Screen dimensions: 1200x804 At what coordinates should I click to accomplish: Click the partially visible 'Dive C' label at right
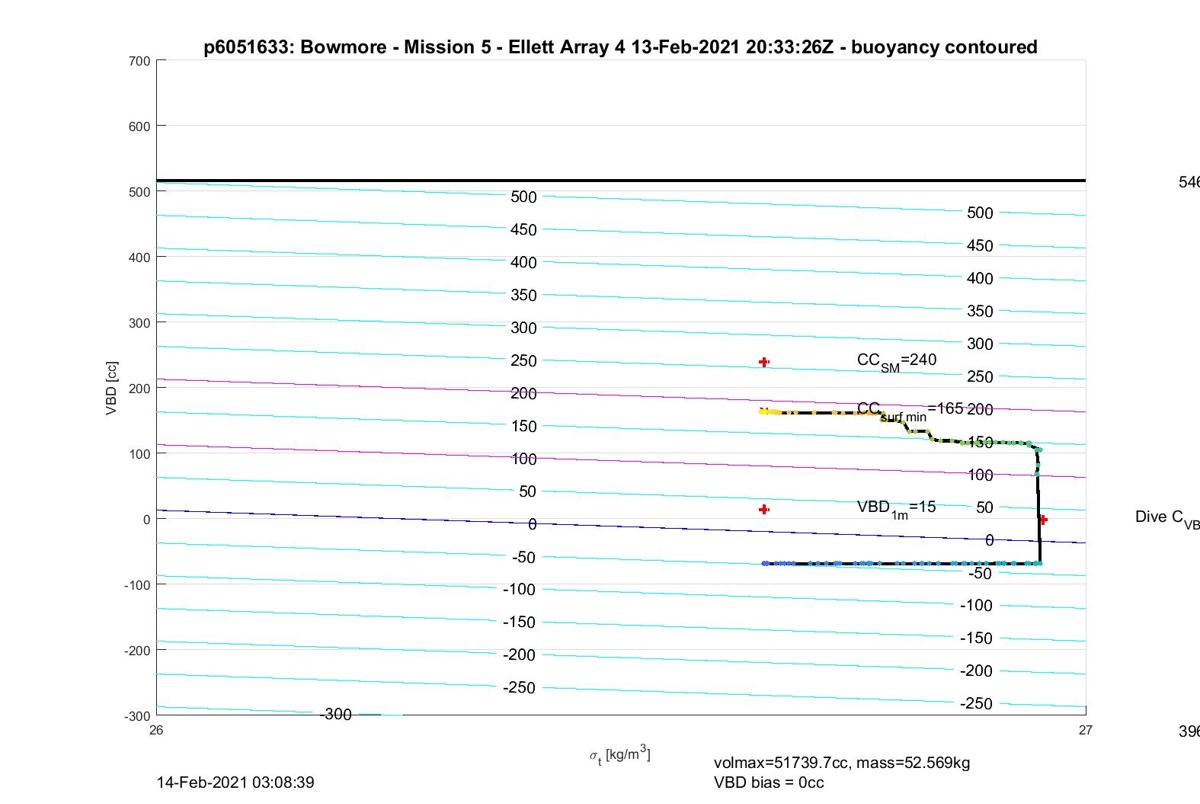pos(1167,518)
